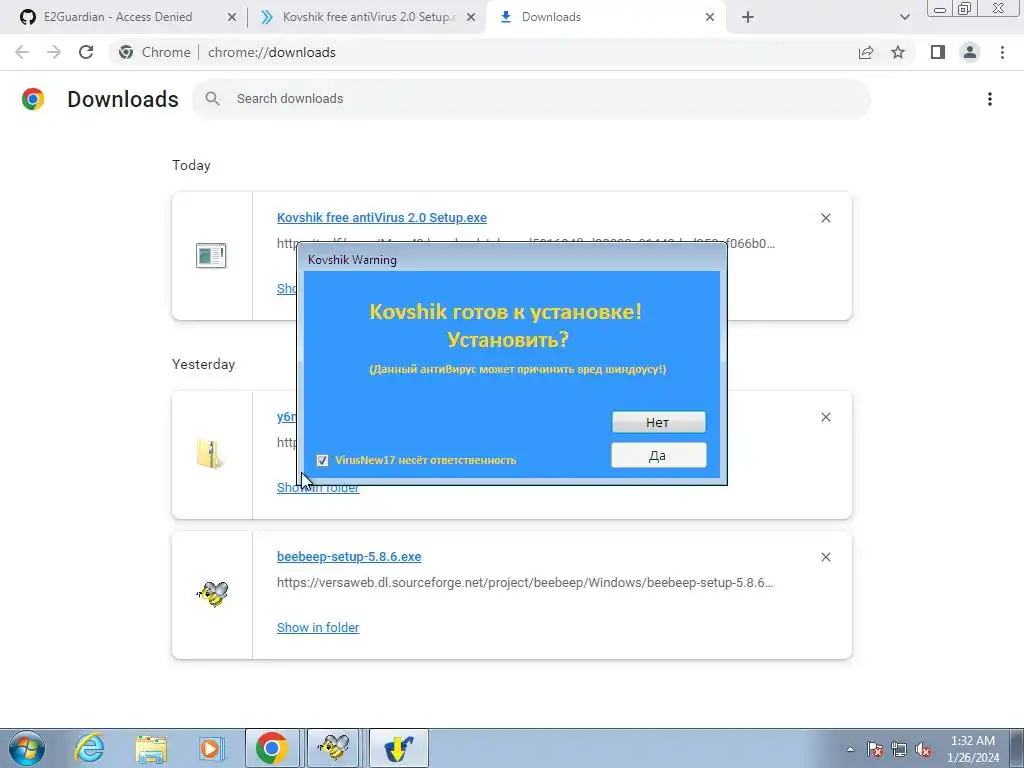Click the network tray icon
The width and height of the screenshot is (1024, 768).
click(899, 749)
